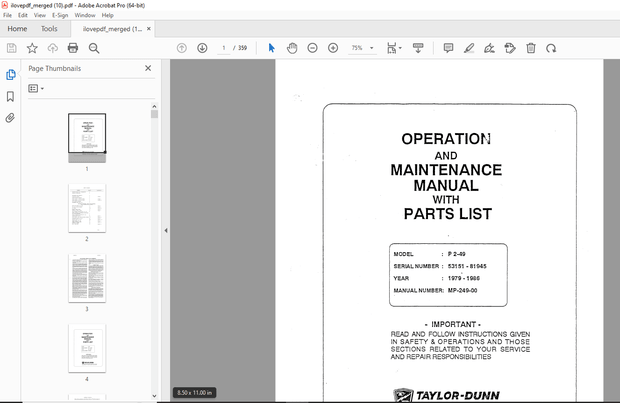Image resolution: width=620 pixels, height=403 pixels.
Task: Open the Edit menu
Action: pos(23,15)
